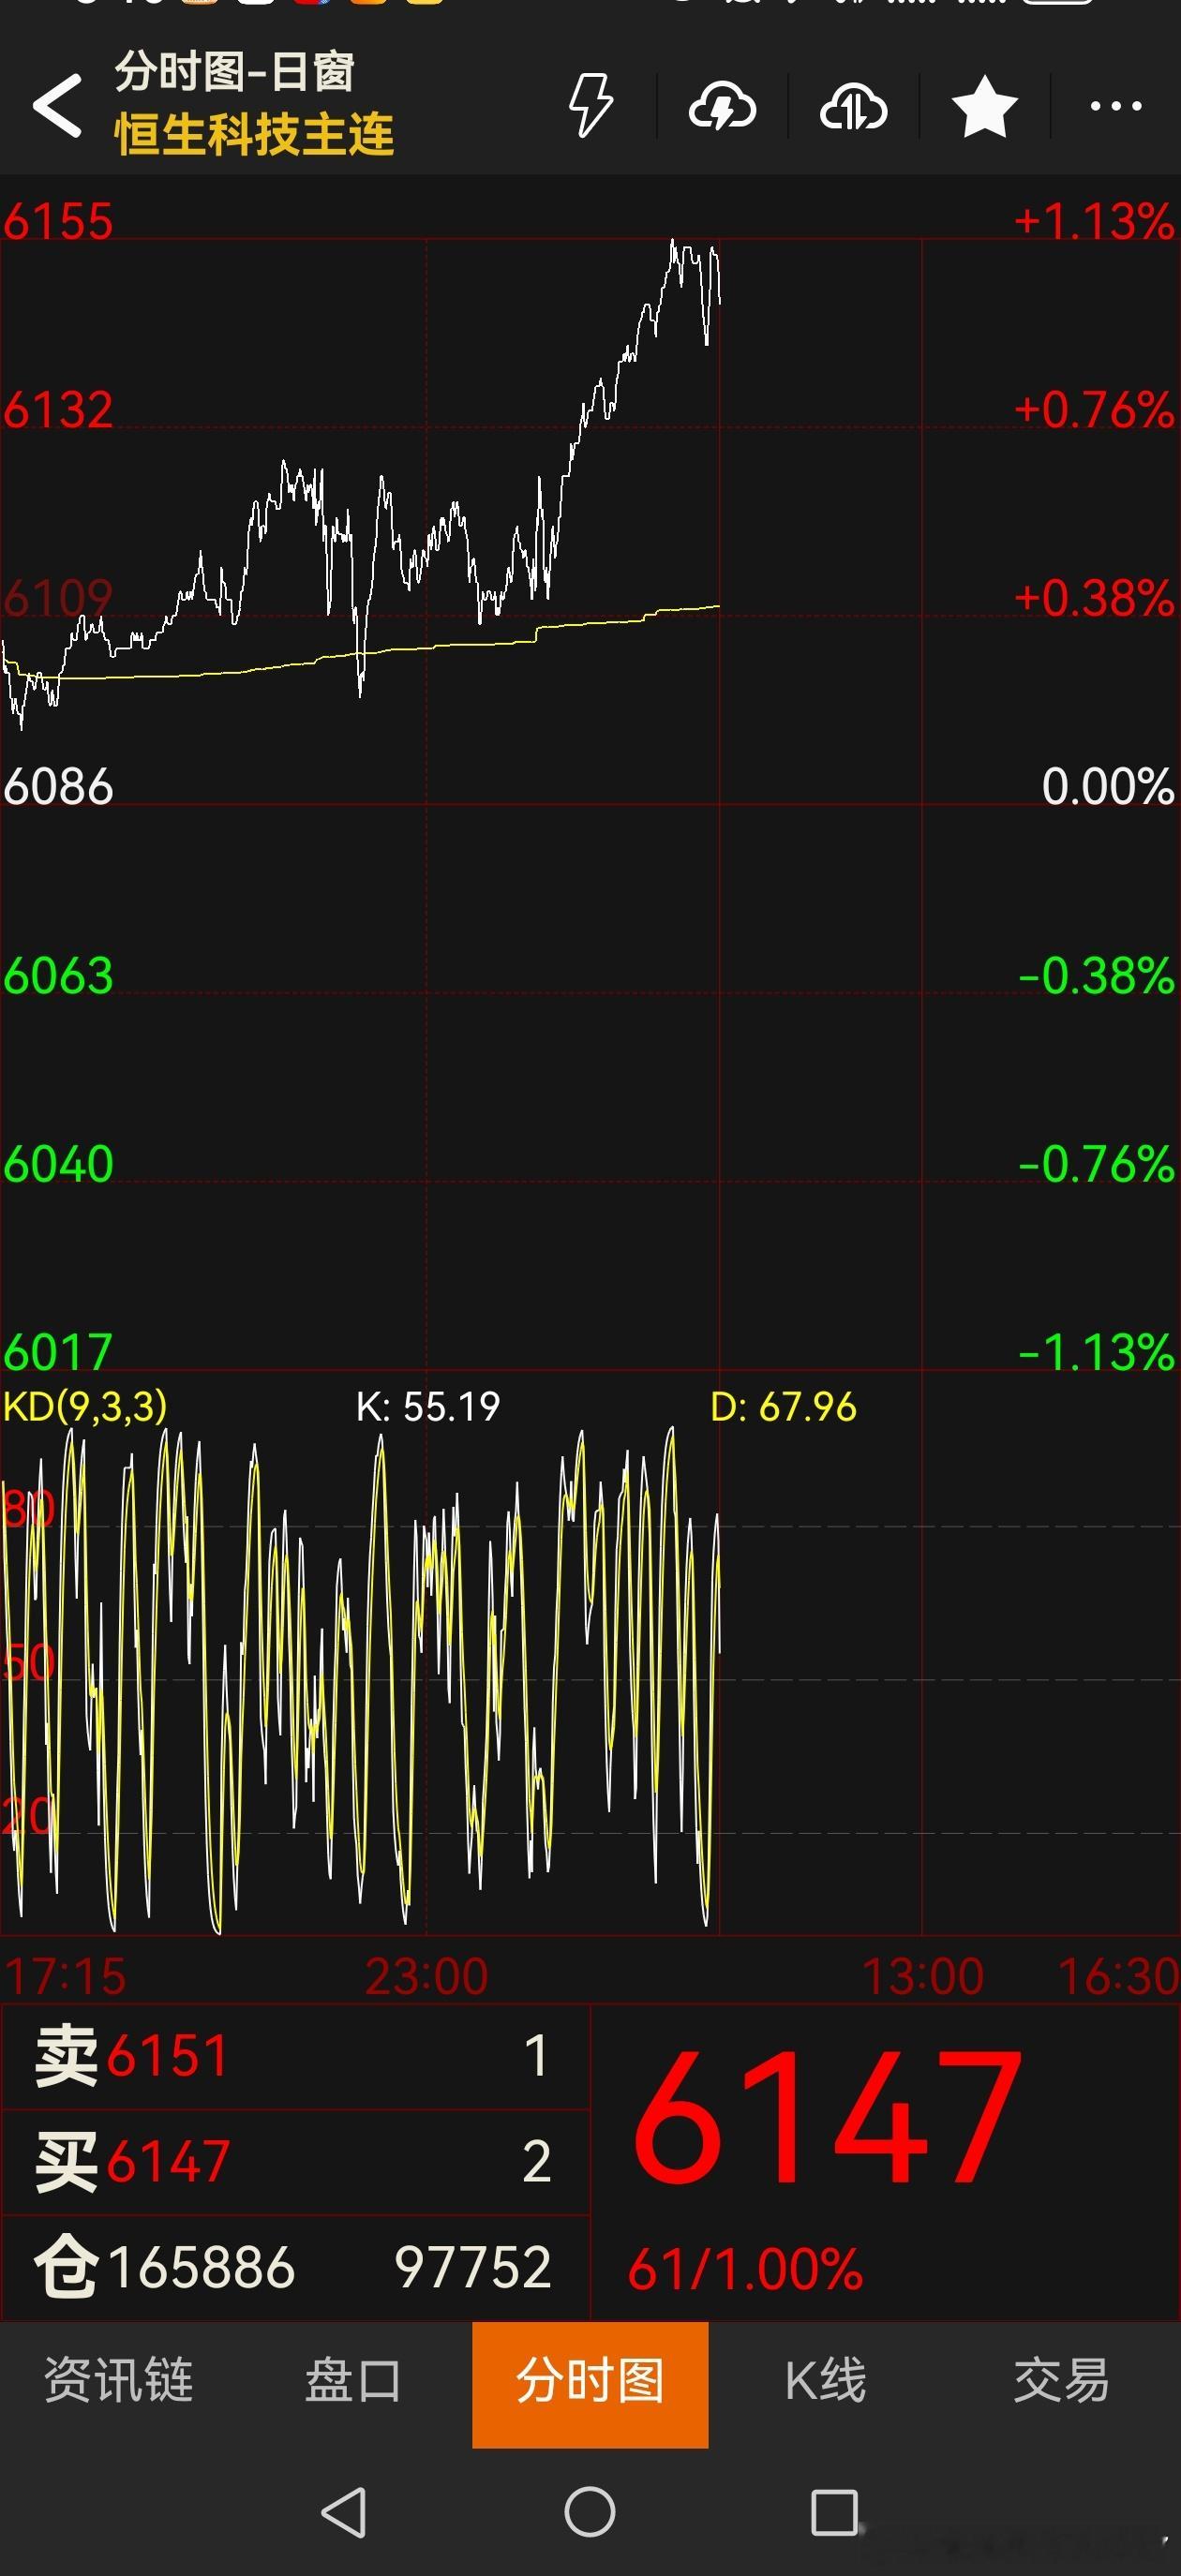Tap the cloud with lightning icon
The width and height of the screenshot is (1181, 2576).
722,106
